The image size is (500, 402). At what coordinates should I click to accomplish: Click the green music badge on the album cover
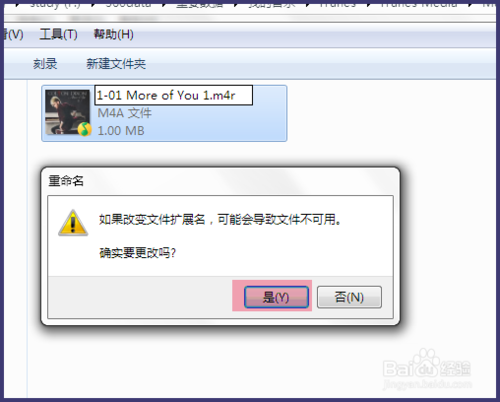[x=85, y=129]
